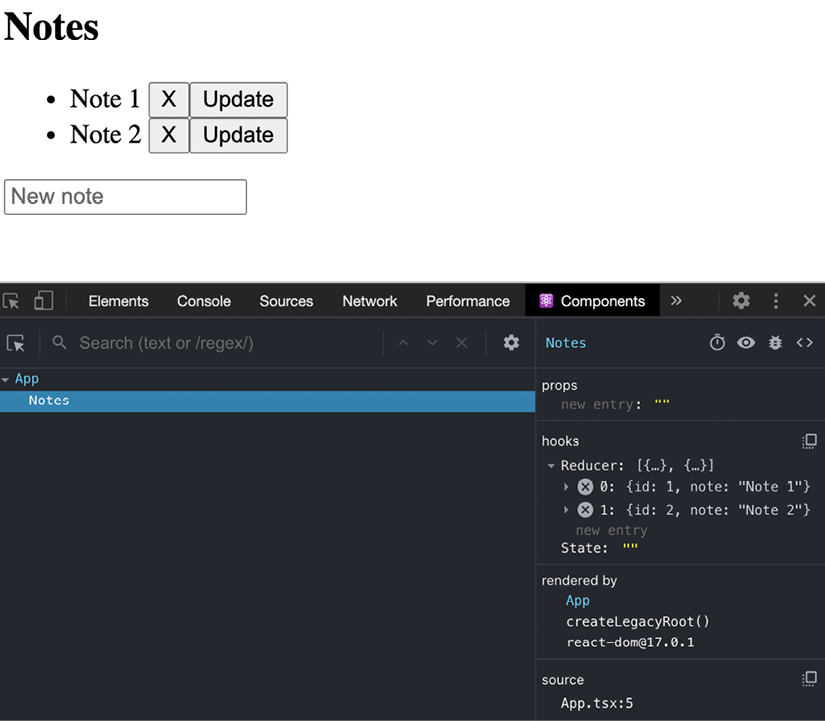Open the Network tab
The height and width of the screenshot is (721, 825).
coord(369,300)
